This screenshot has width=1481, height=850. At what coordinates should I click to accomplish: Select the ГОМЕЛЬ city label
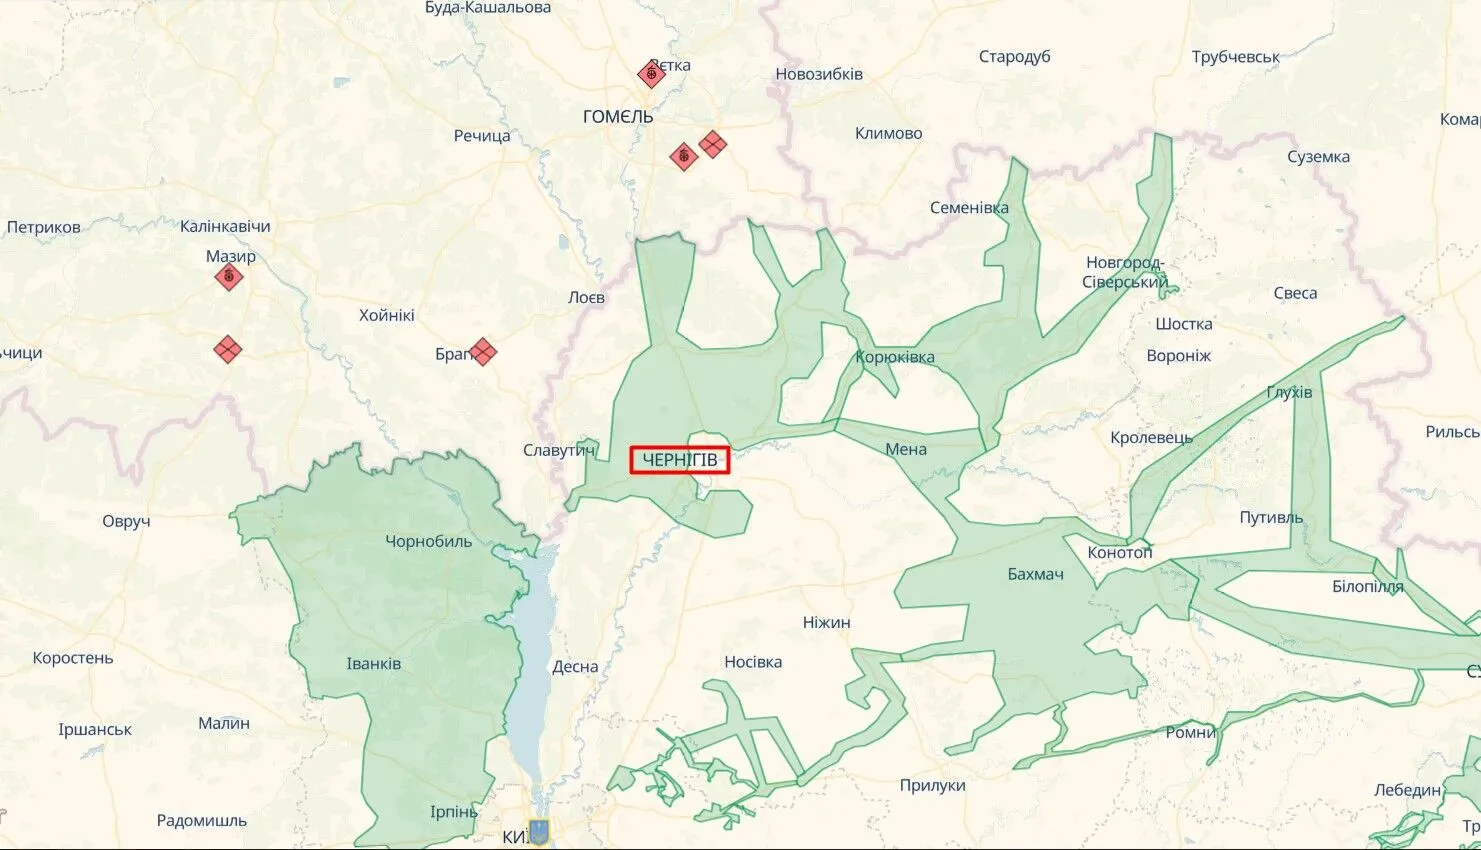pyautogui.click(x=618, y=117)
